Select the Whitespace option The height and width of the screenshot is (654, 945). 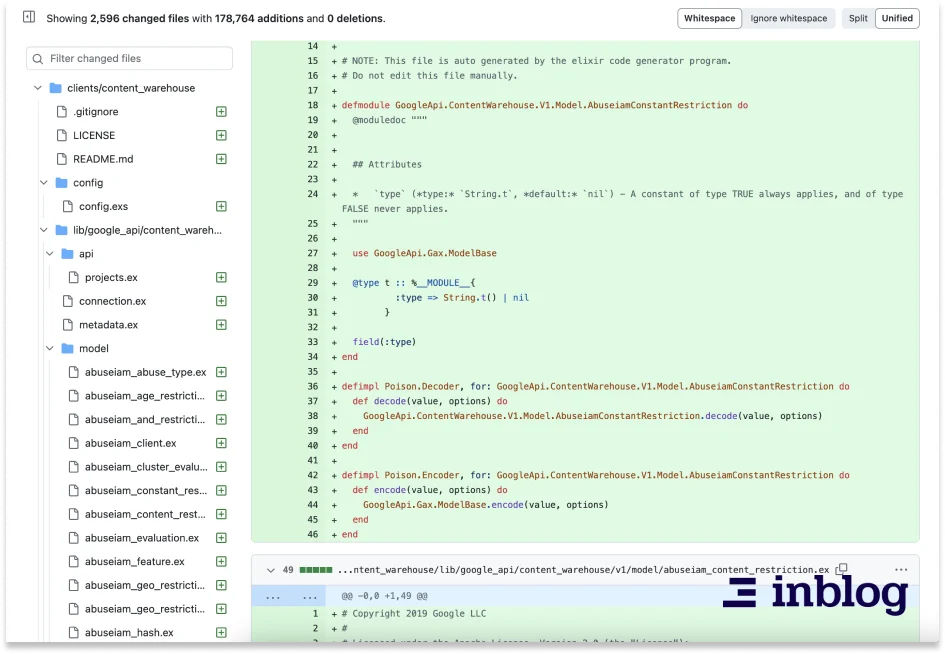click(x=709, y=18)
